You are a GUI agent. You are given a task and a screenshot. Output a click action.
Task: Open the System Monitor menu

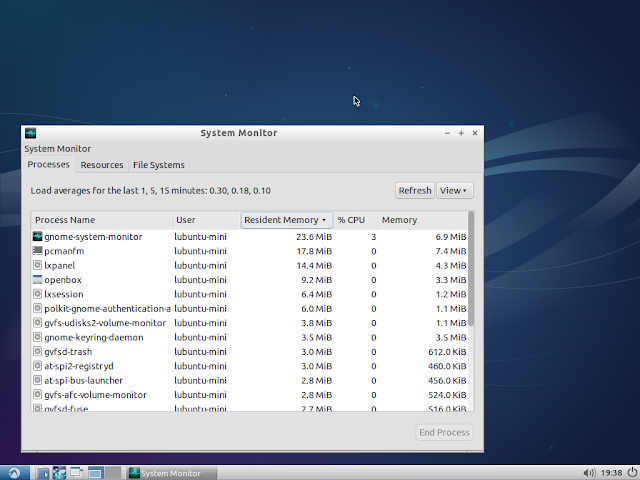click(x=58, y=149)
